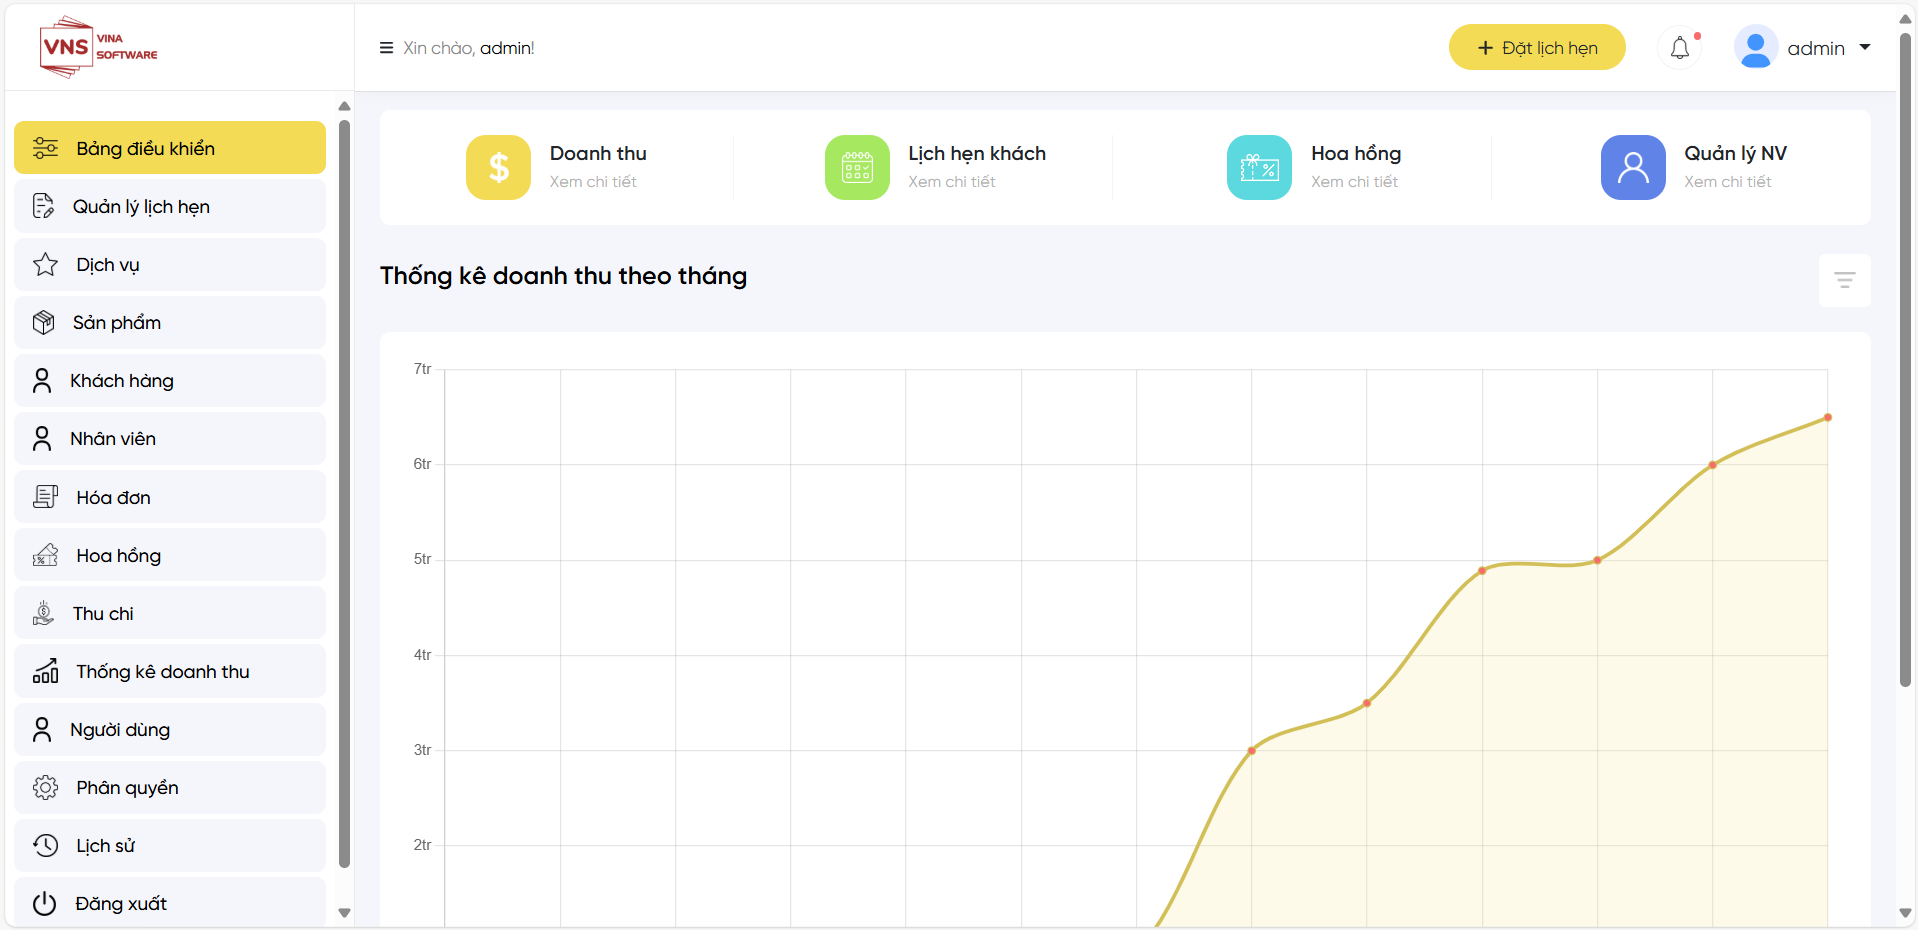Click the Quản lý lịch hẹn document icon

click(x=43, y=206)
